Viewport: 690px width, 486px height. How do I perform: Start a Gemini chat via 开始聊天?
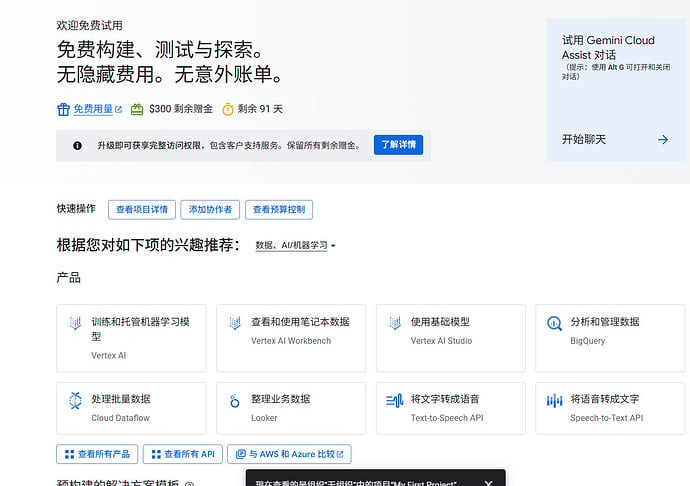click(584, 140)
